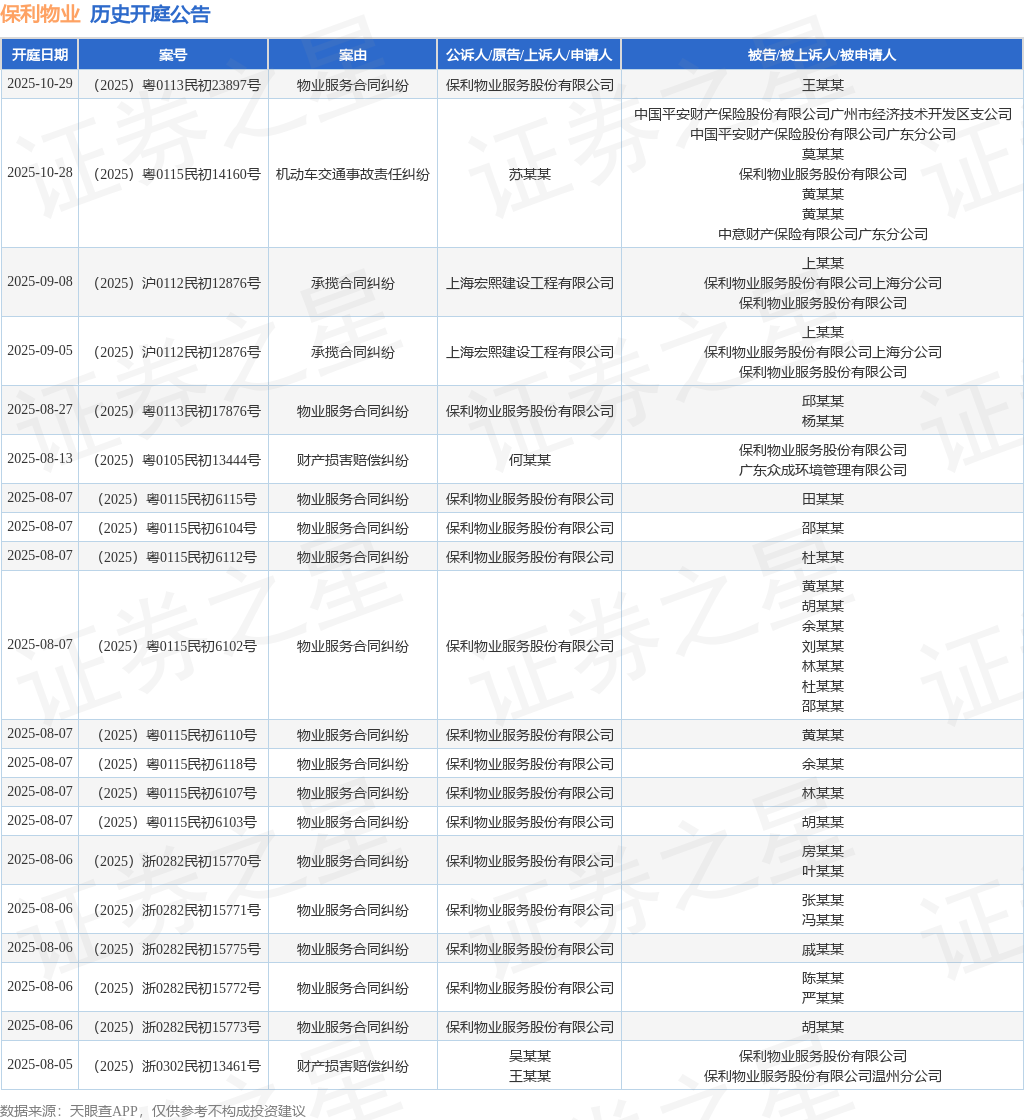Click date cell 2025-09-08

(x=40, y=282)
